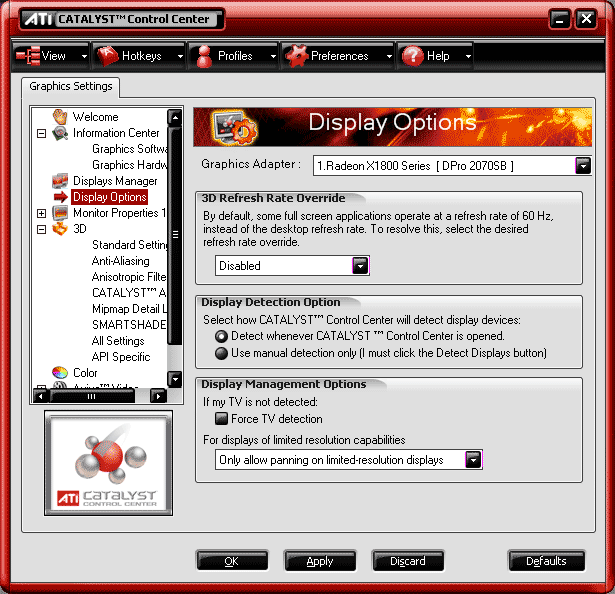
Task: Select Use manual detection only option
Action: click(221, 353)
